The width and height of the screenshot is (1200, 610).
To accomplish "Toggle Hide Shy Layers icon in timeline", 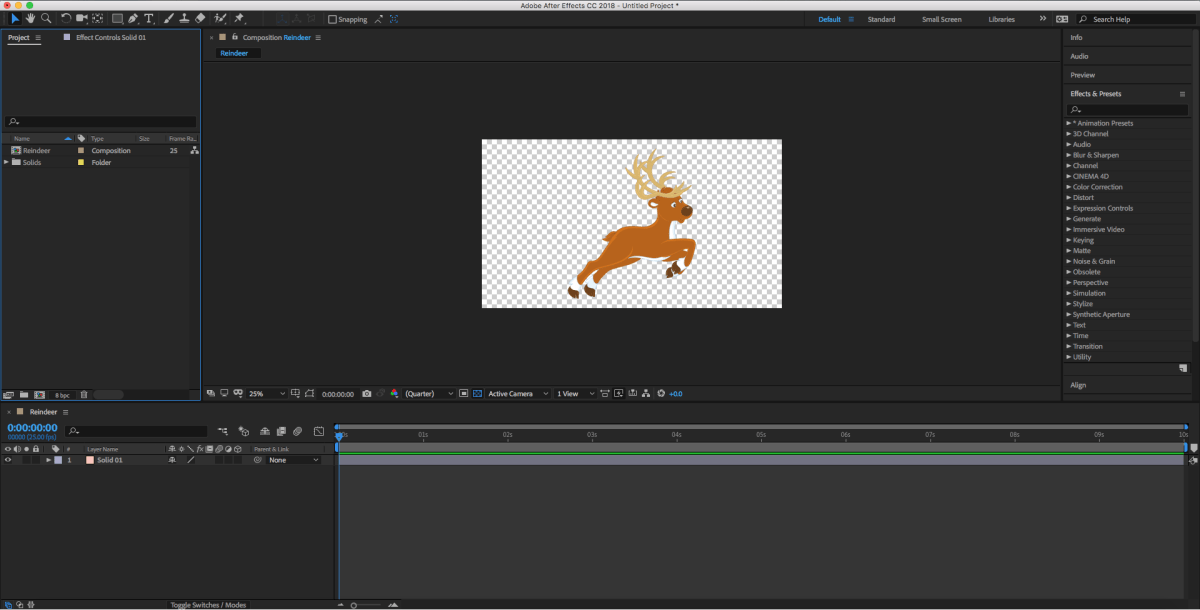I will (265, 431).
